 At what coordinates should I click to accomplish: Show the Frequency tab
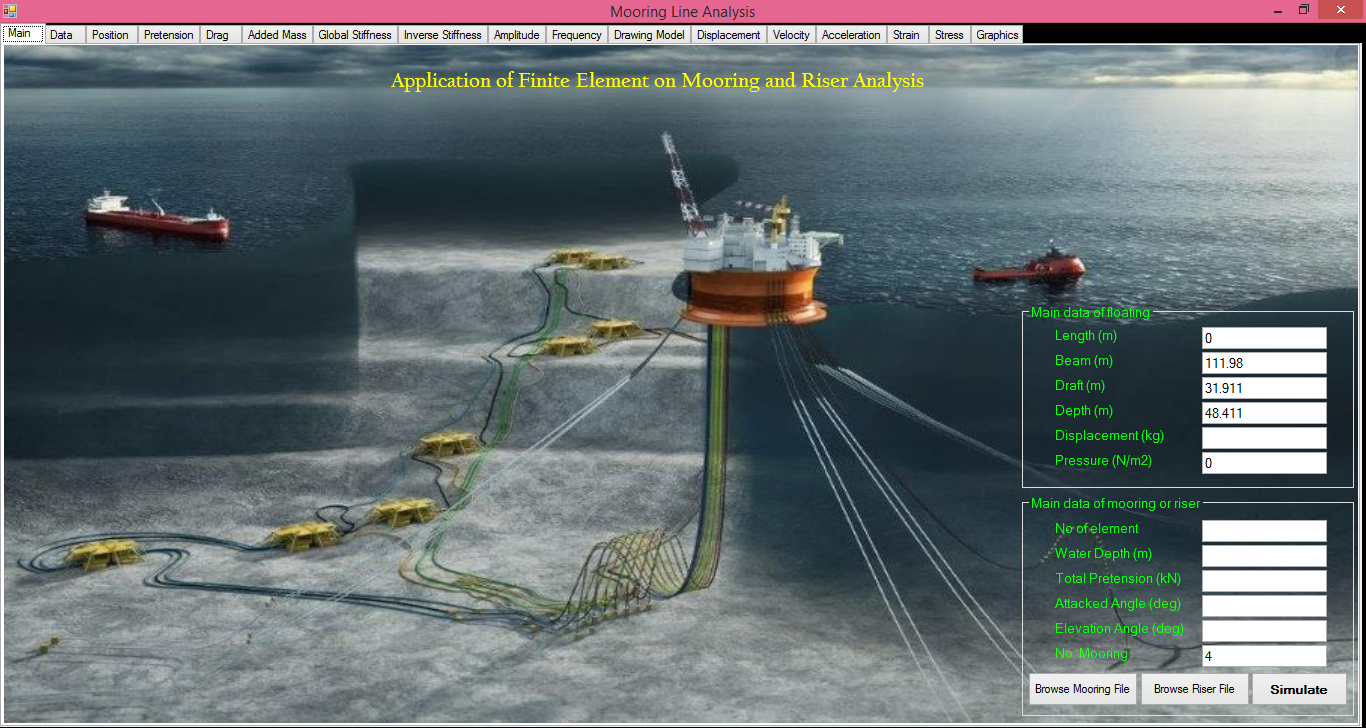pos(576,35)
